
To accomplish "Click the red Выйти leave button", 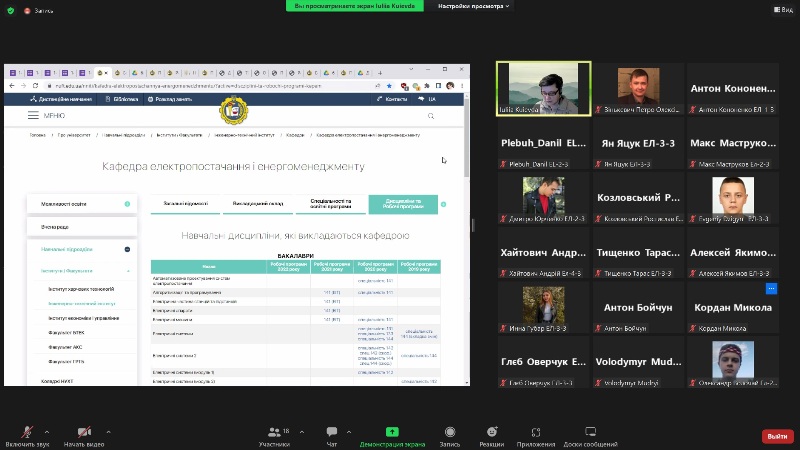I will 776,436.
